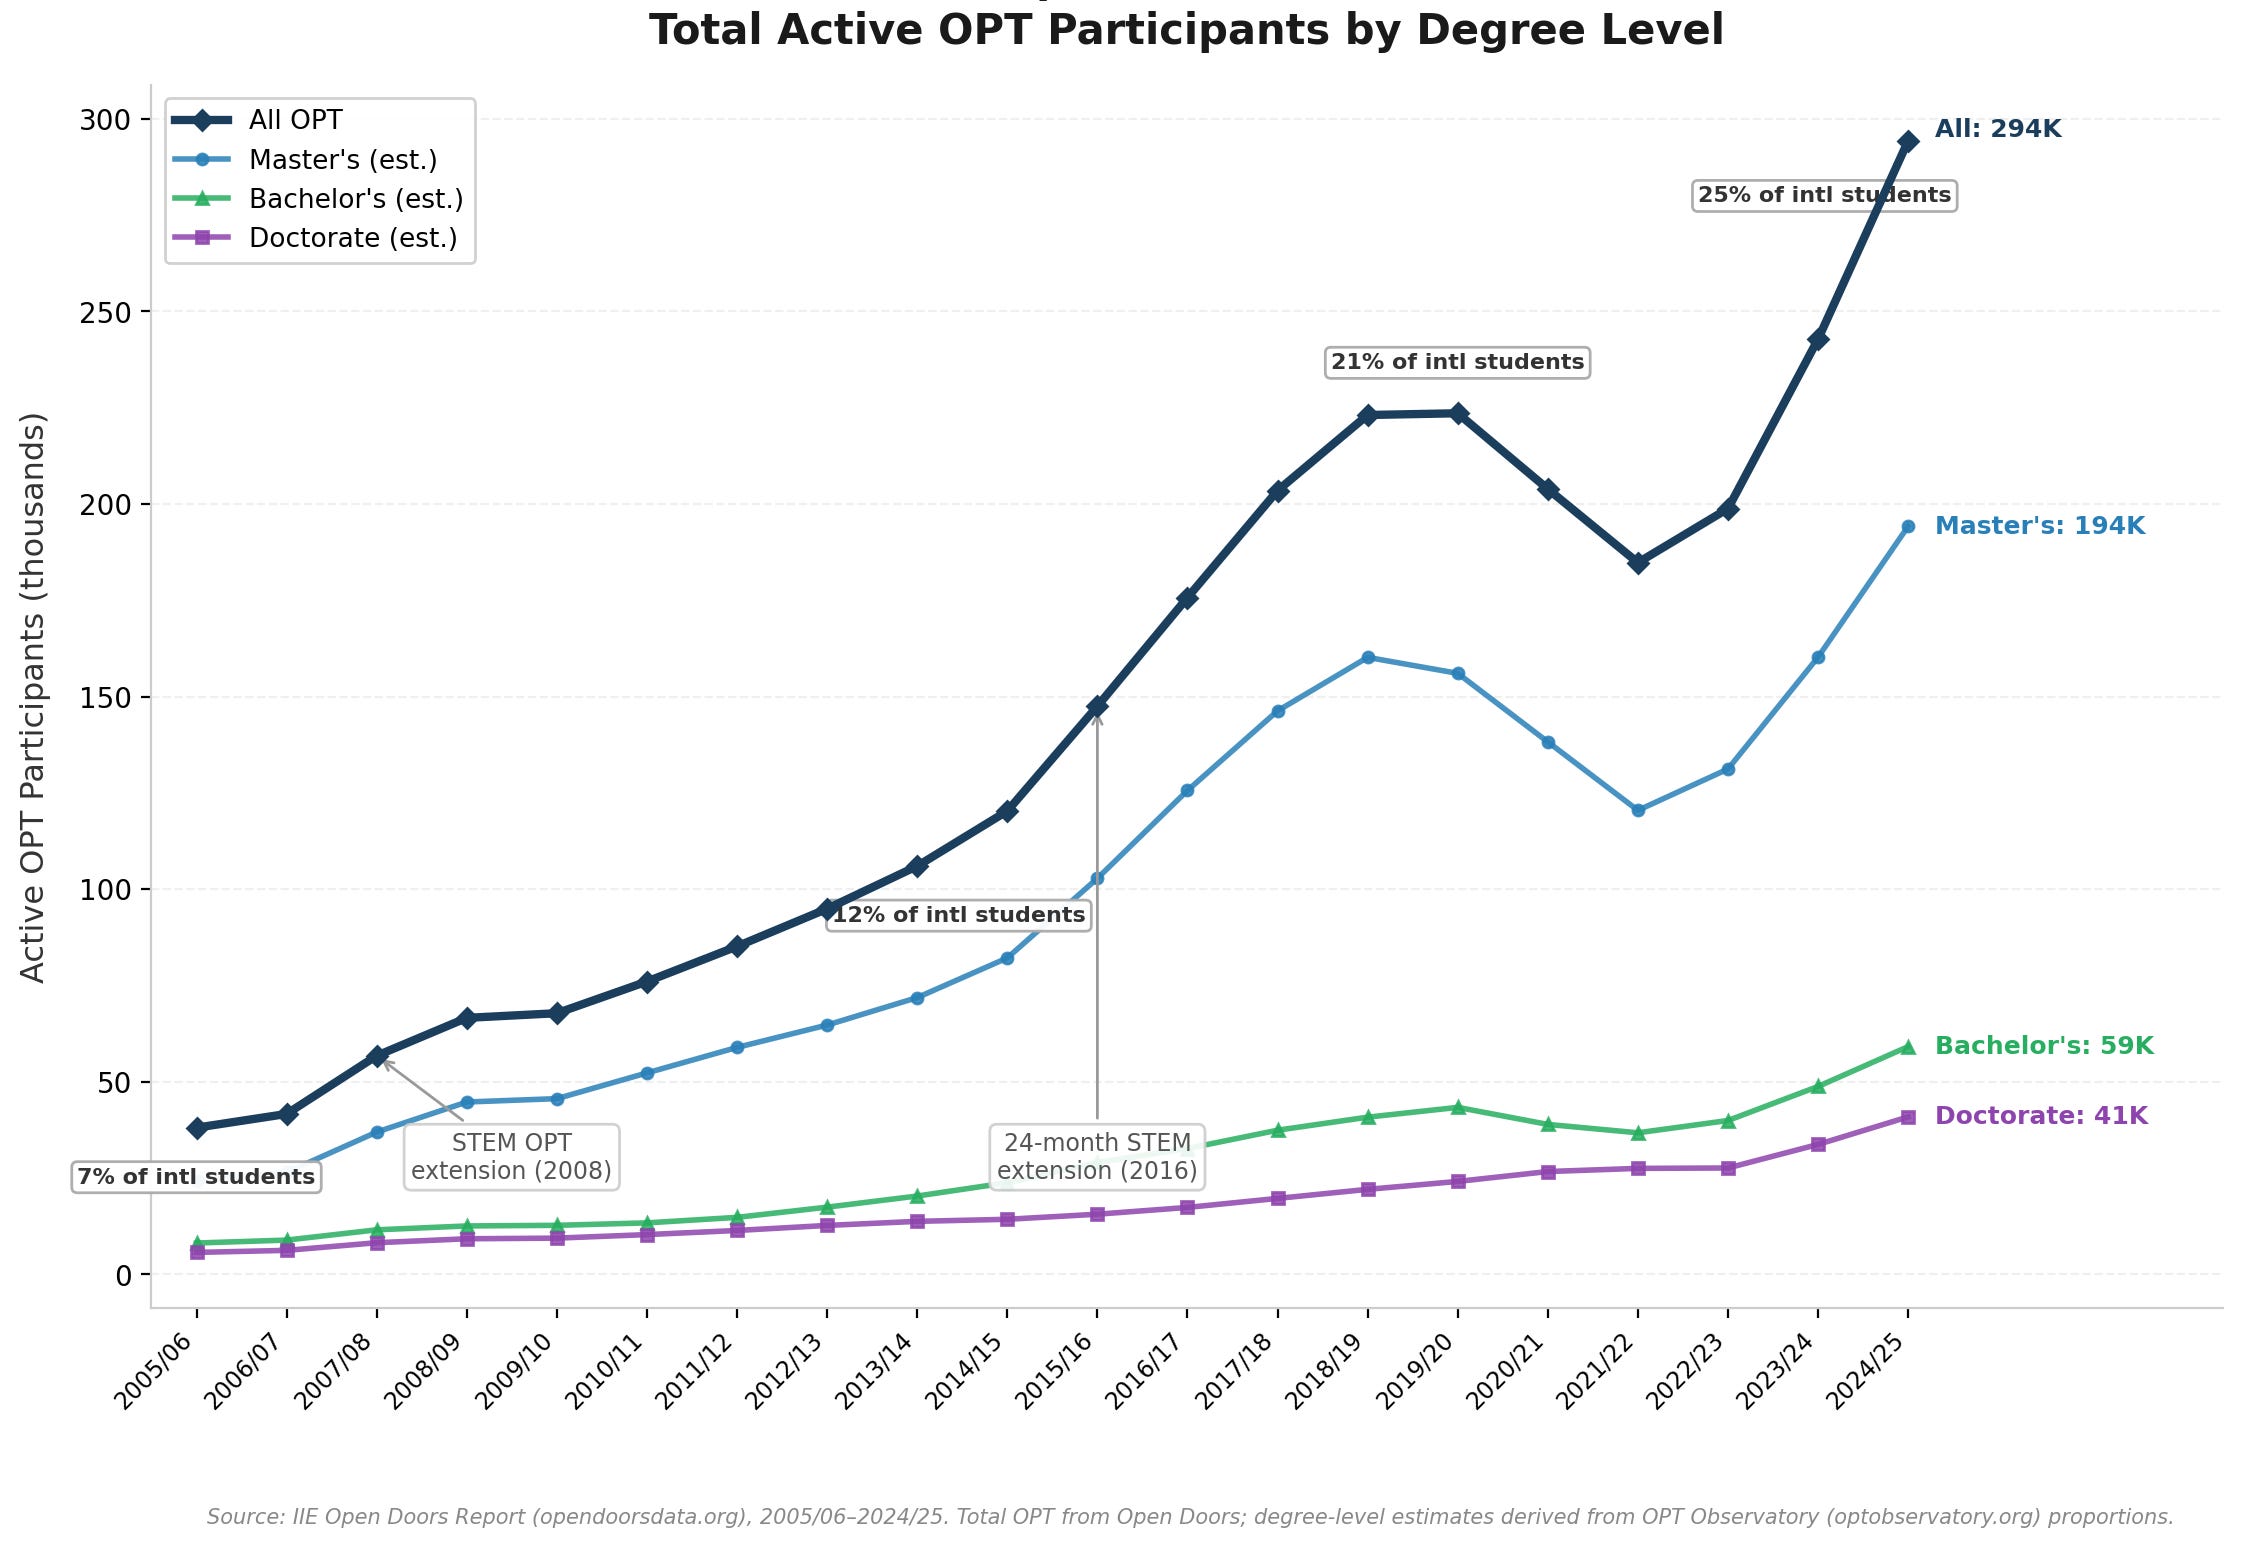This screenshot has height=1548, width=2243.
Task: Click the Master's: 194K end label
Action: (x=2039, y=526)
